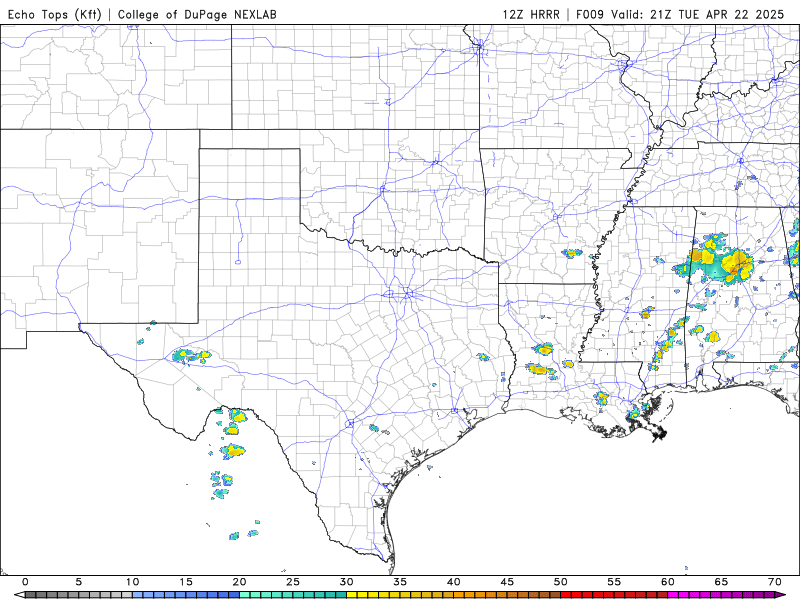Click the '60' label on the color scale
The height and width of the screenshot is (600, 800).
[x=668, y=582]
